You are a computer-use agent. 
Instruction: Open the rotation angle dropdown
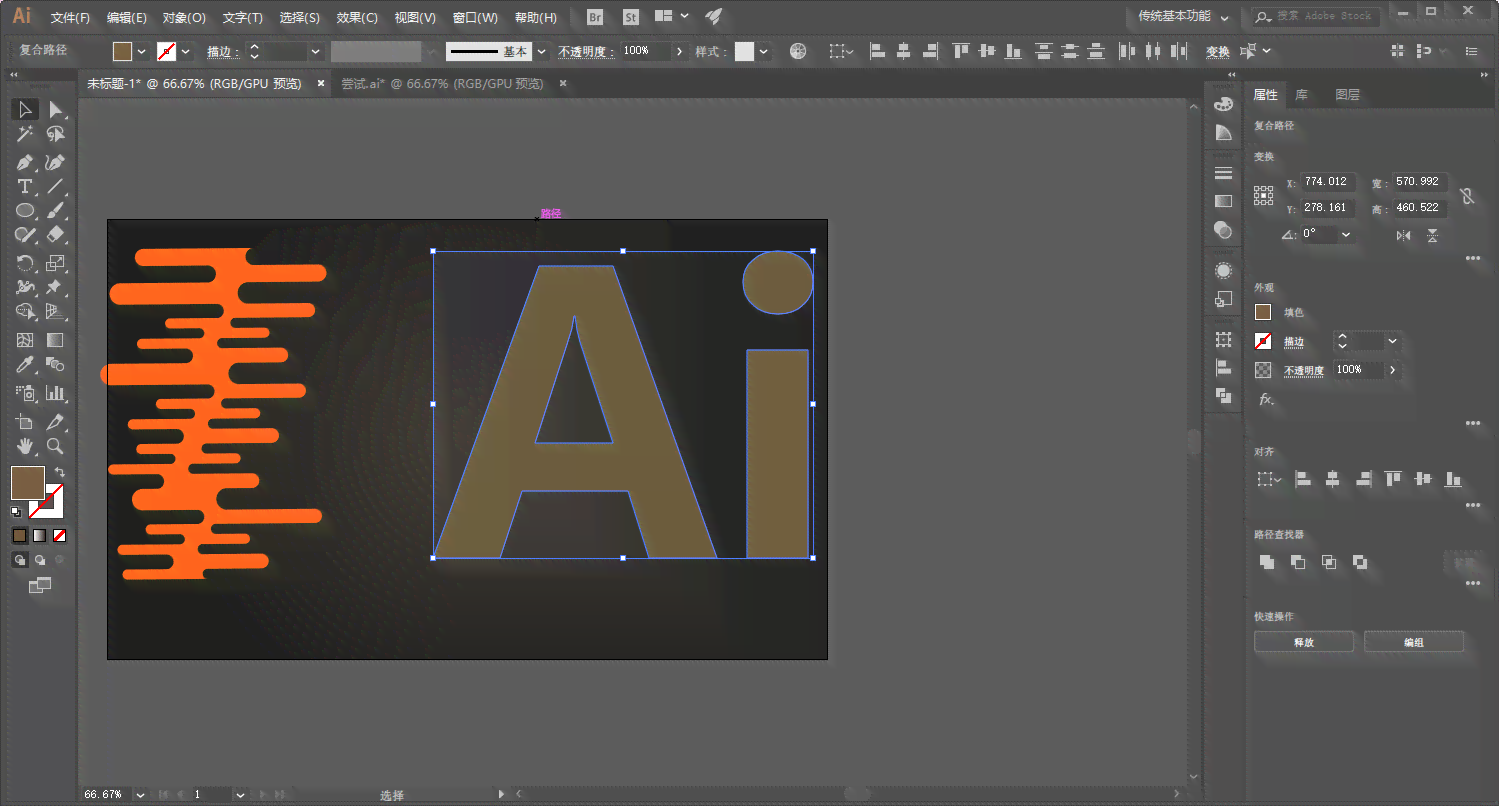(x=1346, y=235)
